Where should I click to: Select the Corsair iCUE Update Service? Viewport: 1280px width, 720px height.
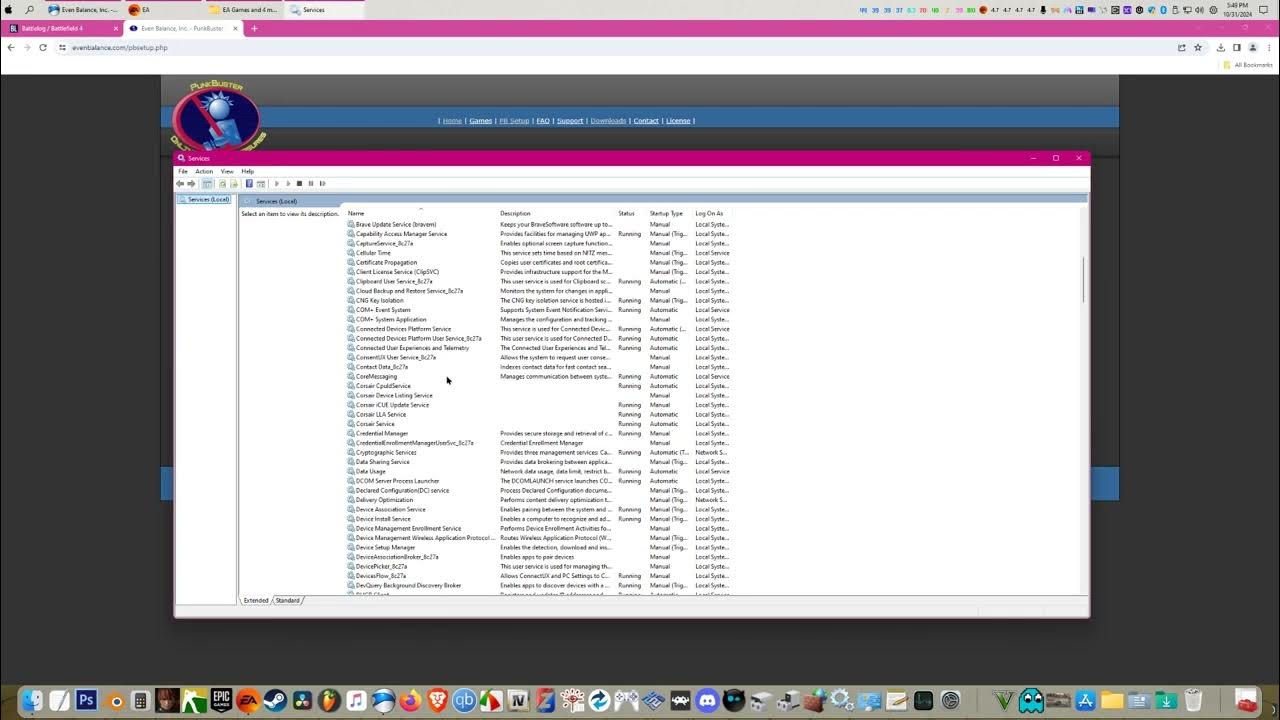[x=540, y=405]
